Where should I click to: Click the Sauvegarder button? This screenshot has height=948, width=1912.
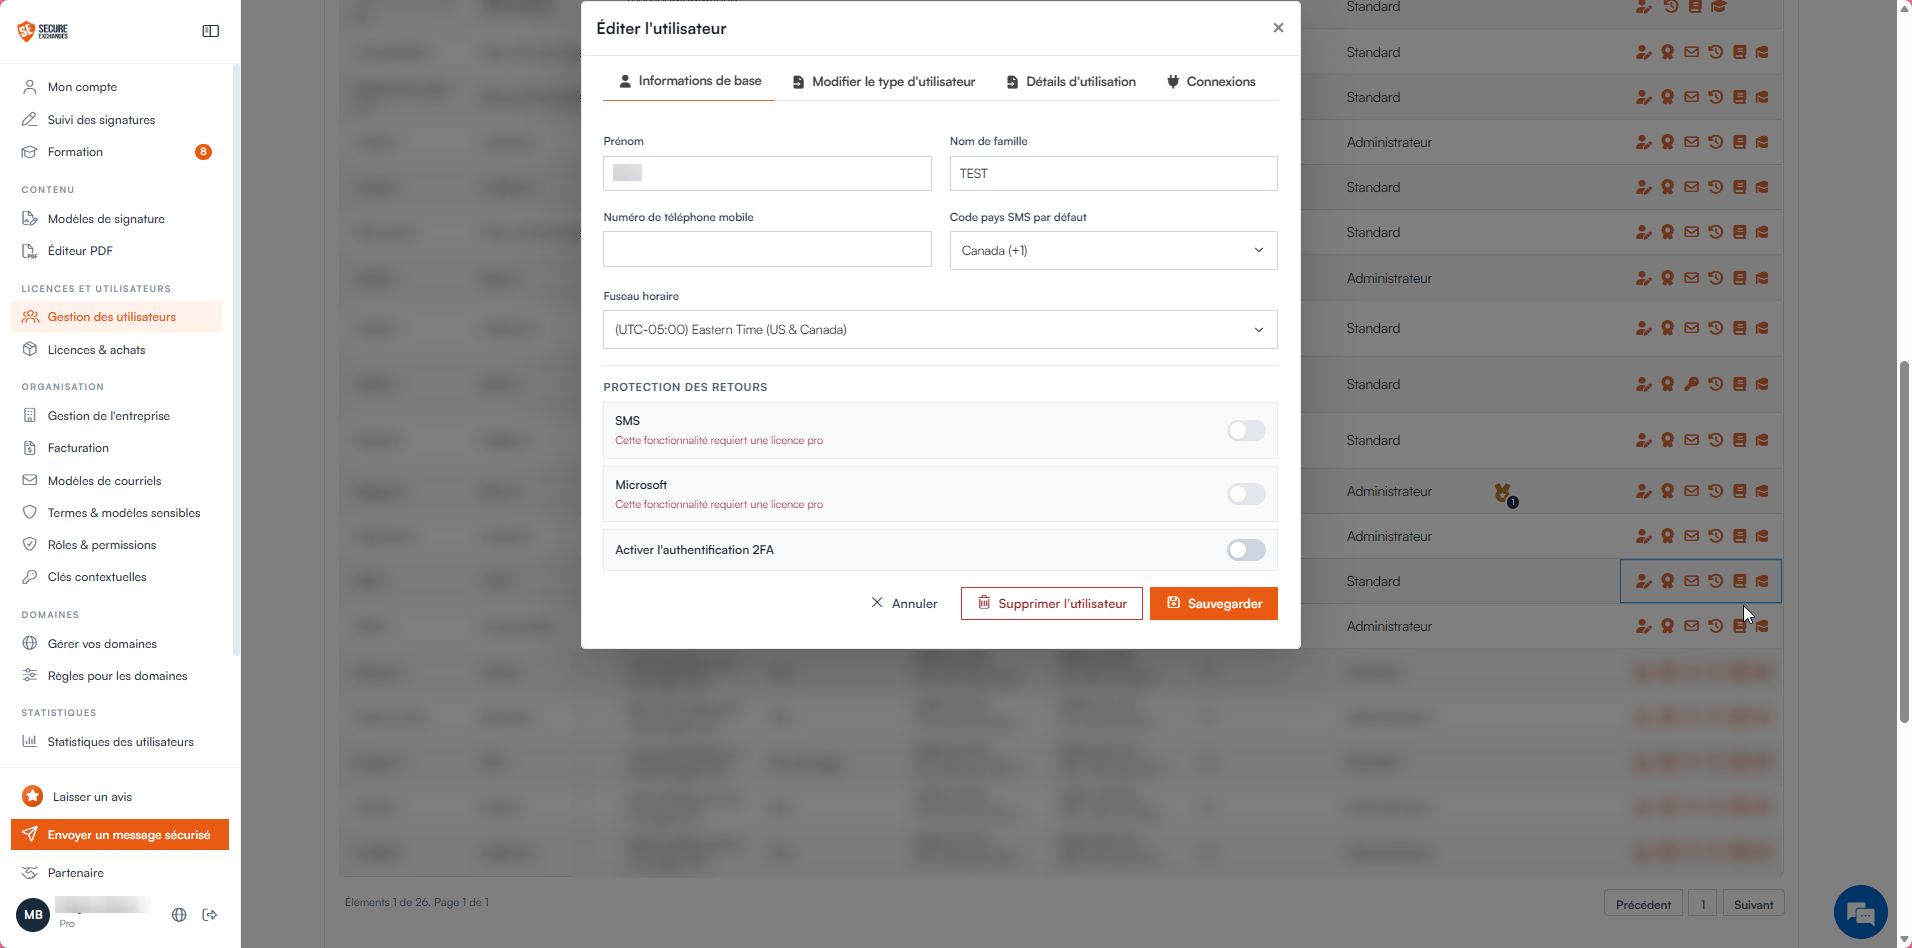click(1213, 603)
